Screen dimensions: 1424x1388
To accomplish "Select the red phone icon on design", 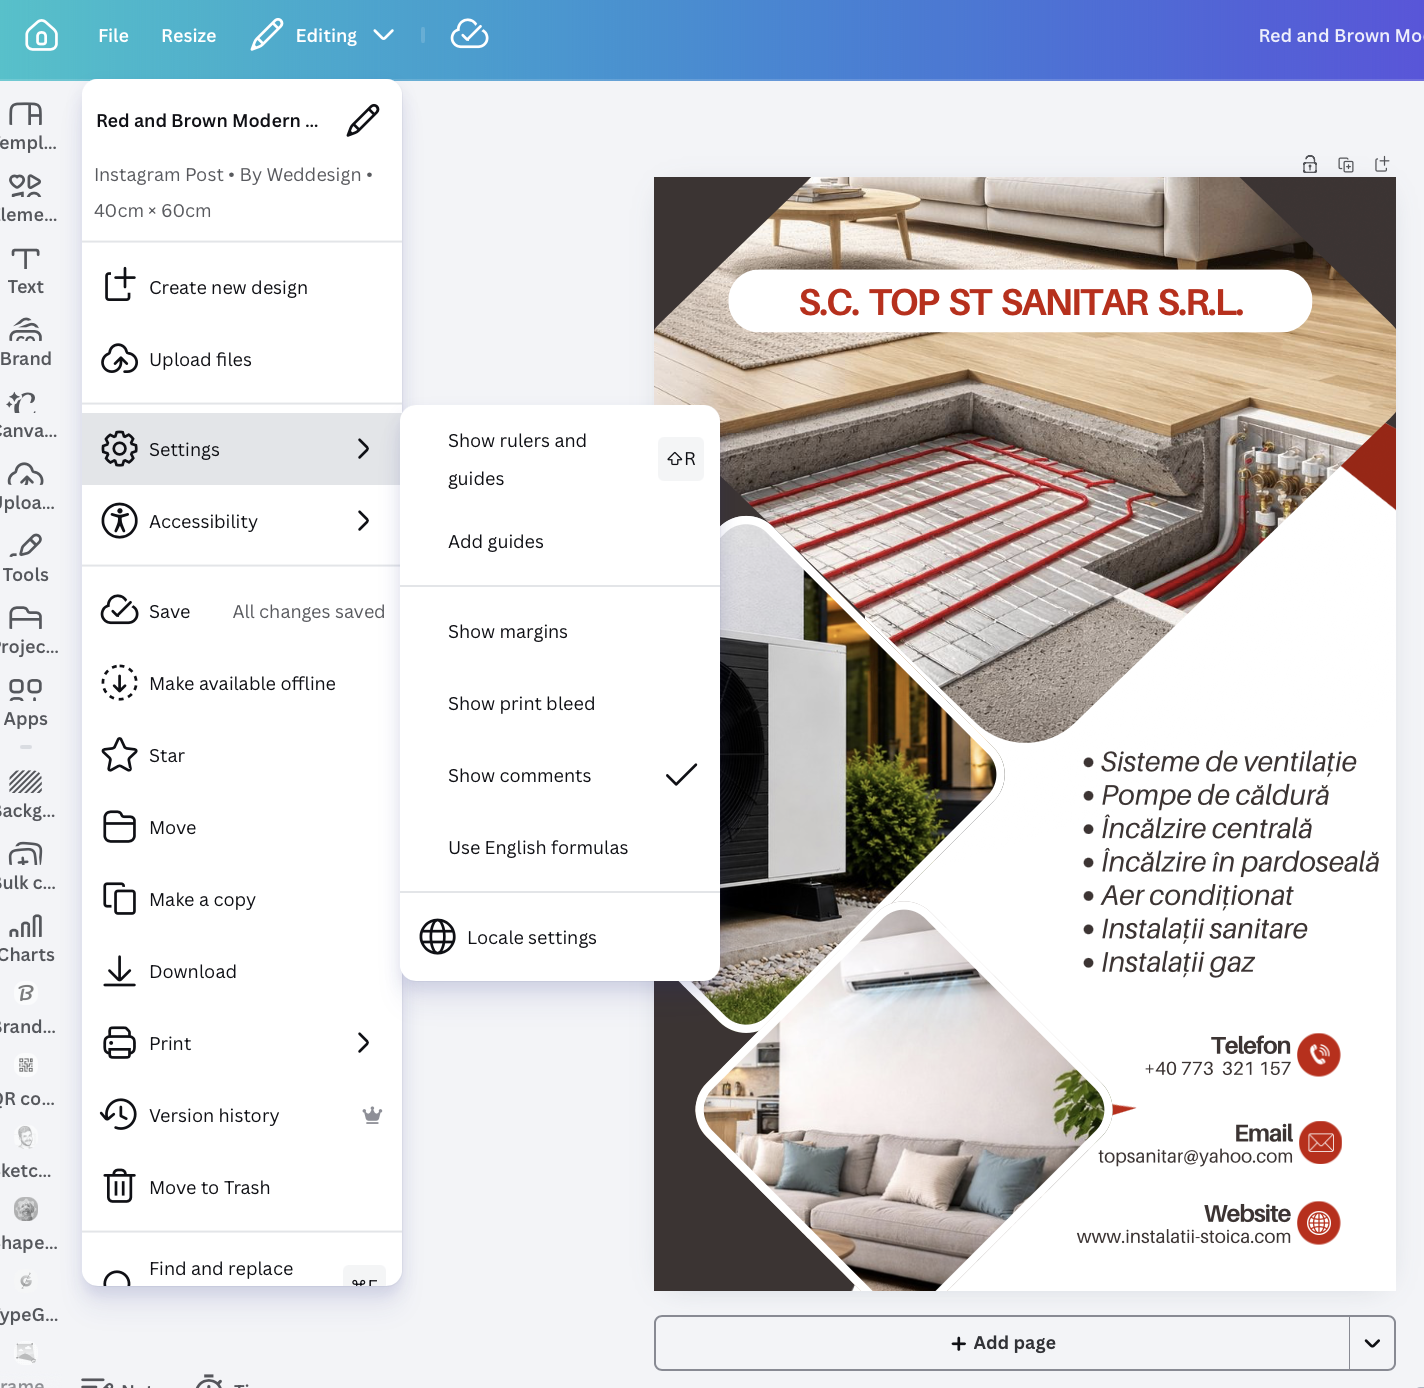I will point(1319,1054).
